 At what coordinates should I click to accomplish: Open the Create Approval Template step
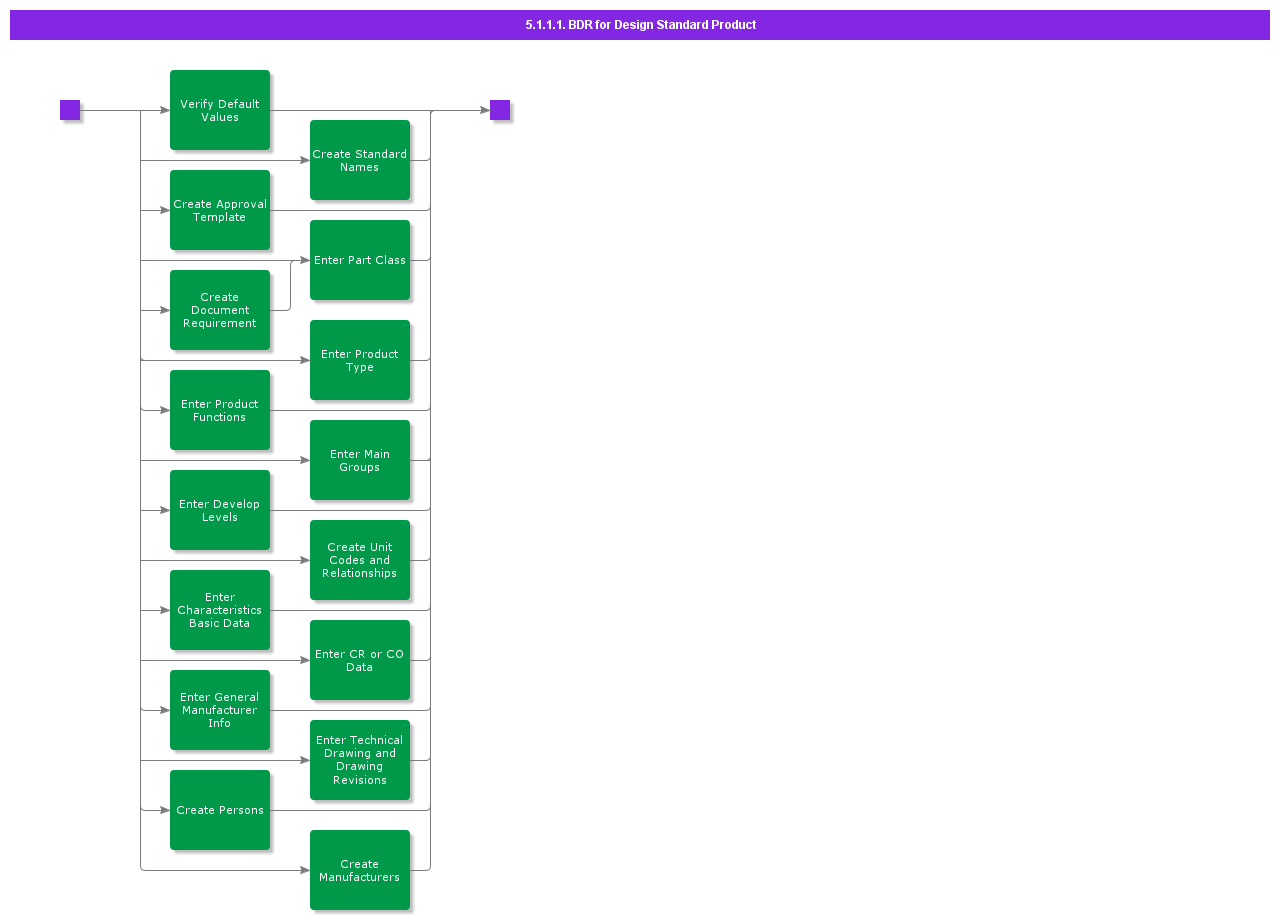tap(220, 210)
